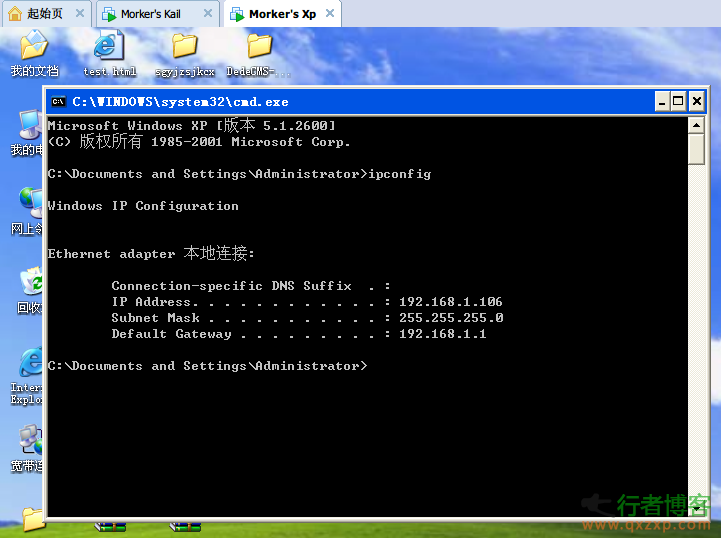Select the Internet Explorer desktop icon
The height and width of the screenshot is (538, 721).
click(28, 376)
